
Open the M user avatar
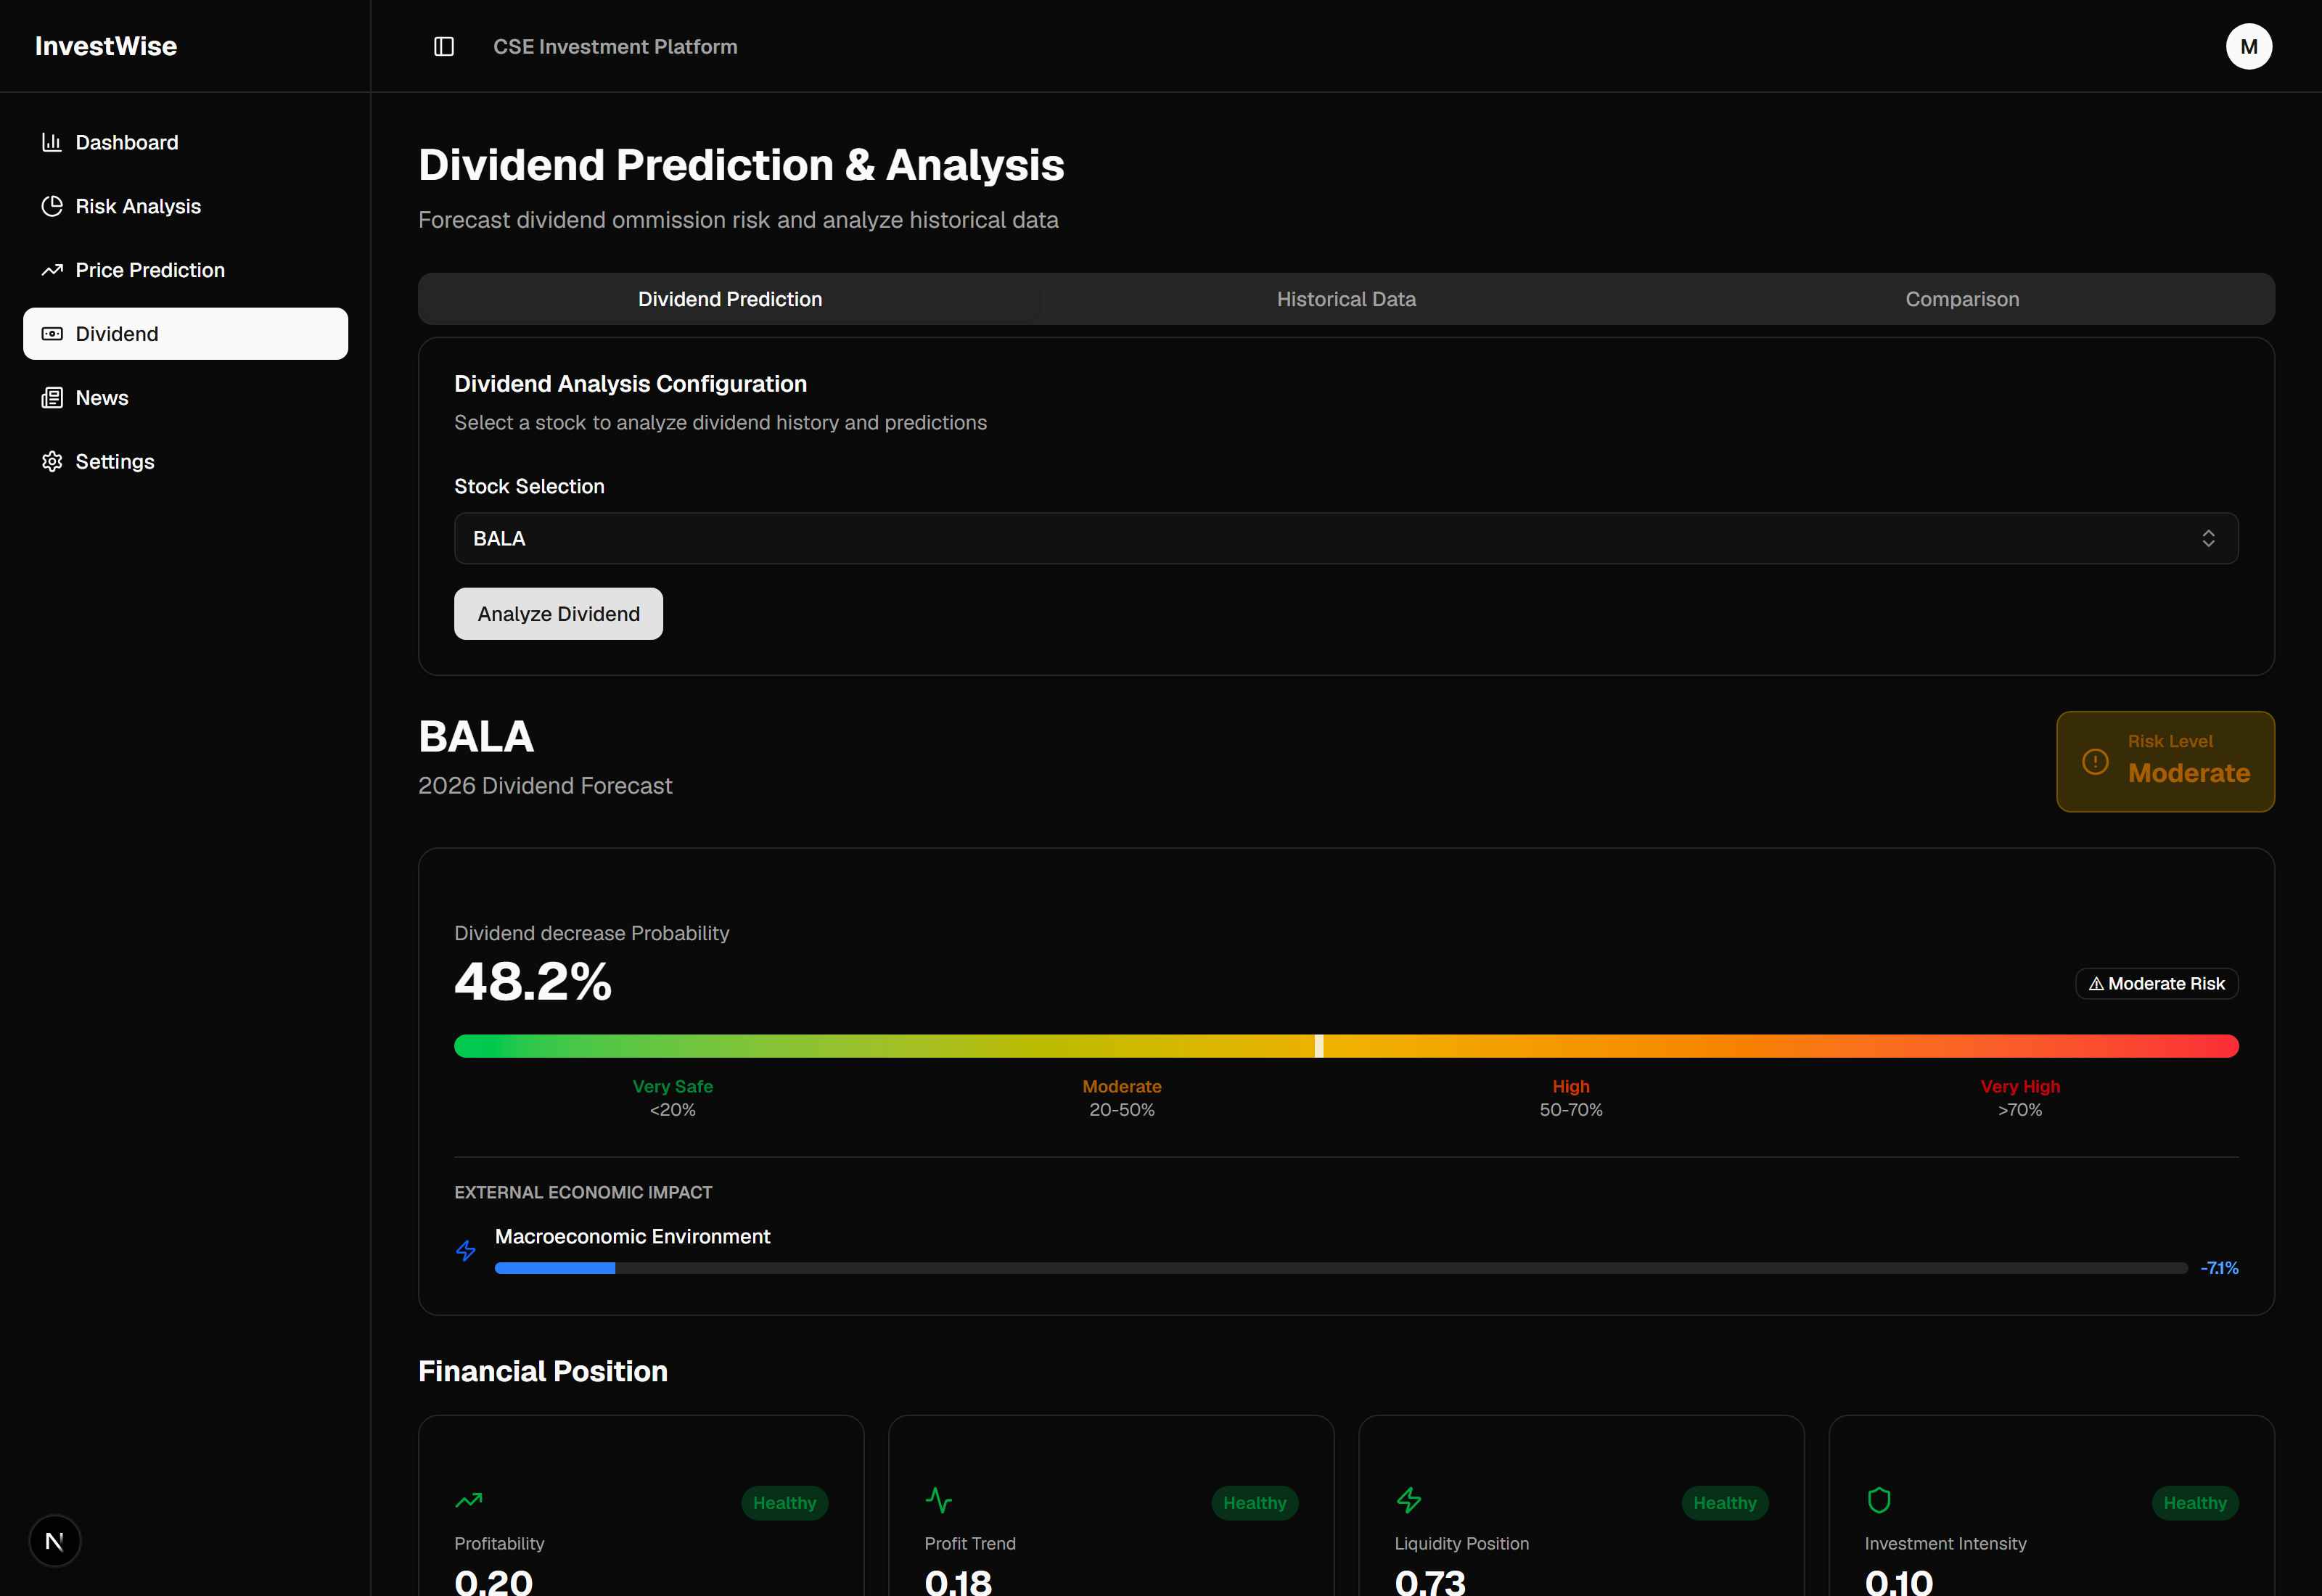coord(2248,46)
